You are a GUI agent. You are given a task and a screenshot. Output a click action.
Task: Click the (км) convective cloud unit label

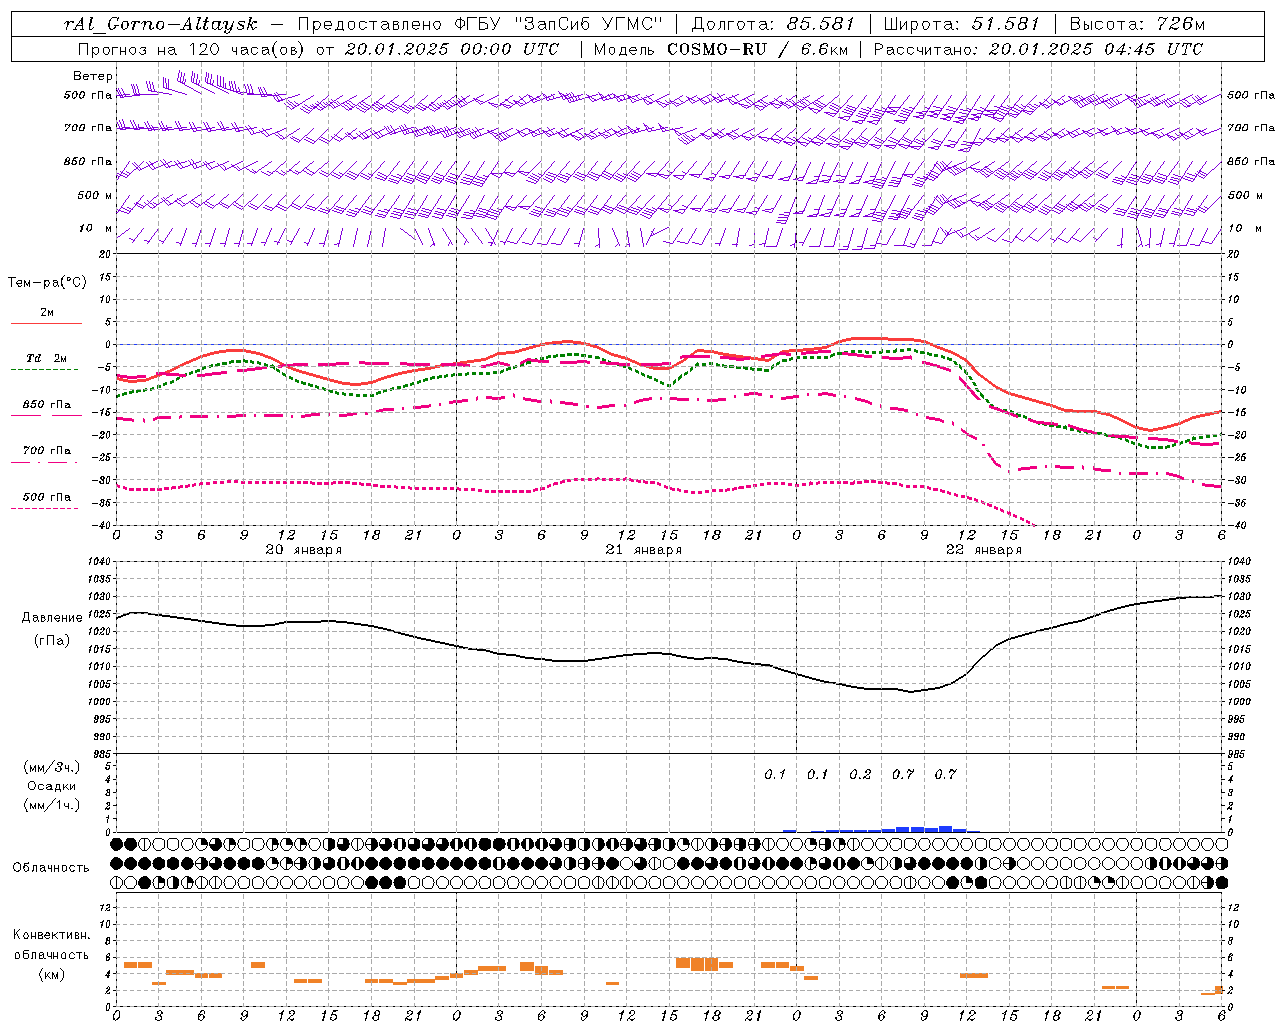[x=52, y=974]
